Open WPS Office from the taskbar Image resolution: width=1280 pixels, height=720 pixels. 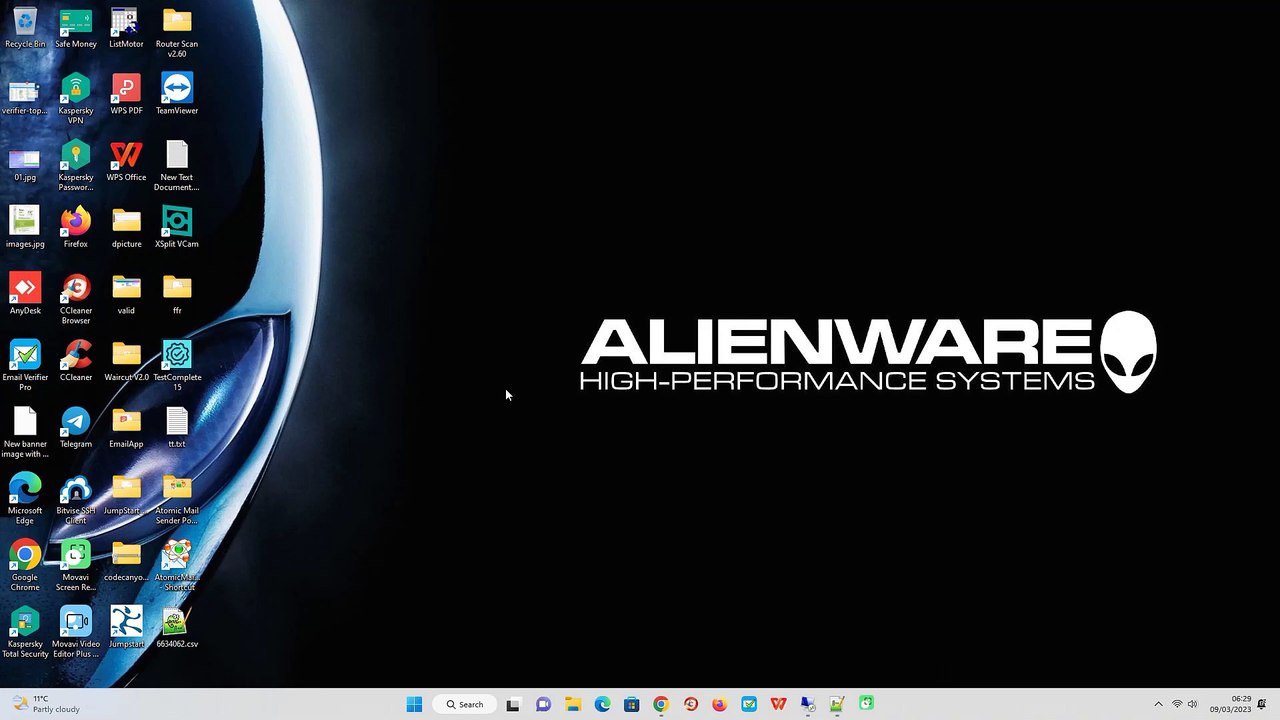(x=778, y=704)
